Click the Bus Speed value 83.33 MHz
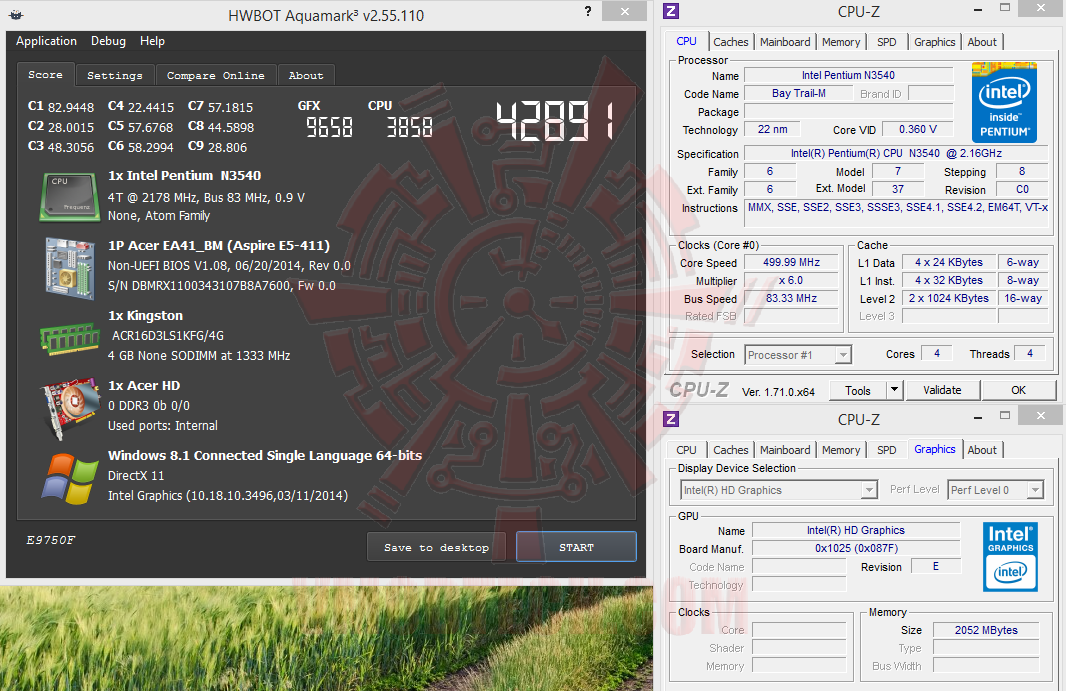Viewport: 1066px width, 691px height. coord(791,299)
